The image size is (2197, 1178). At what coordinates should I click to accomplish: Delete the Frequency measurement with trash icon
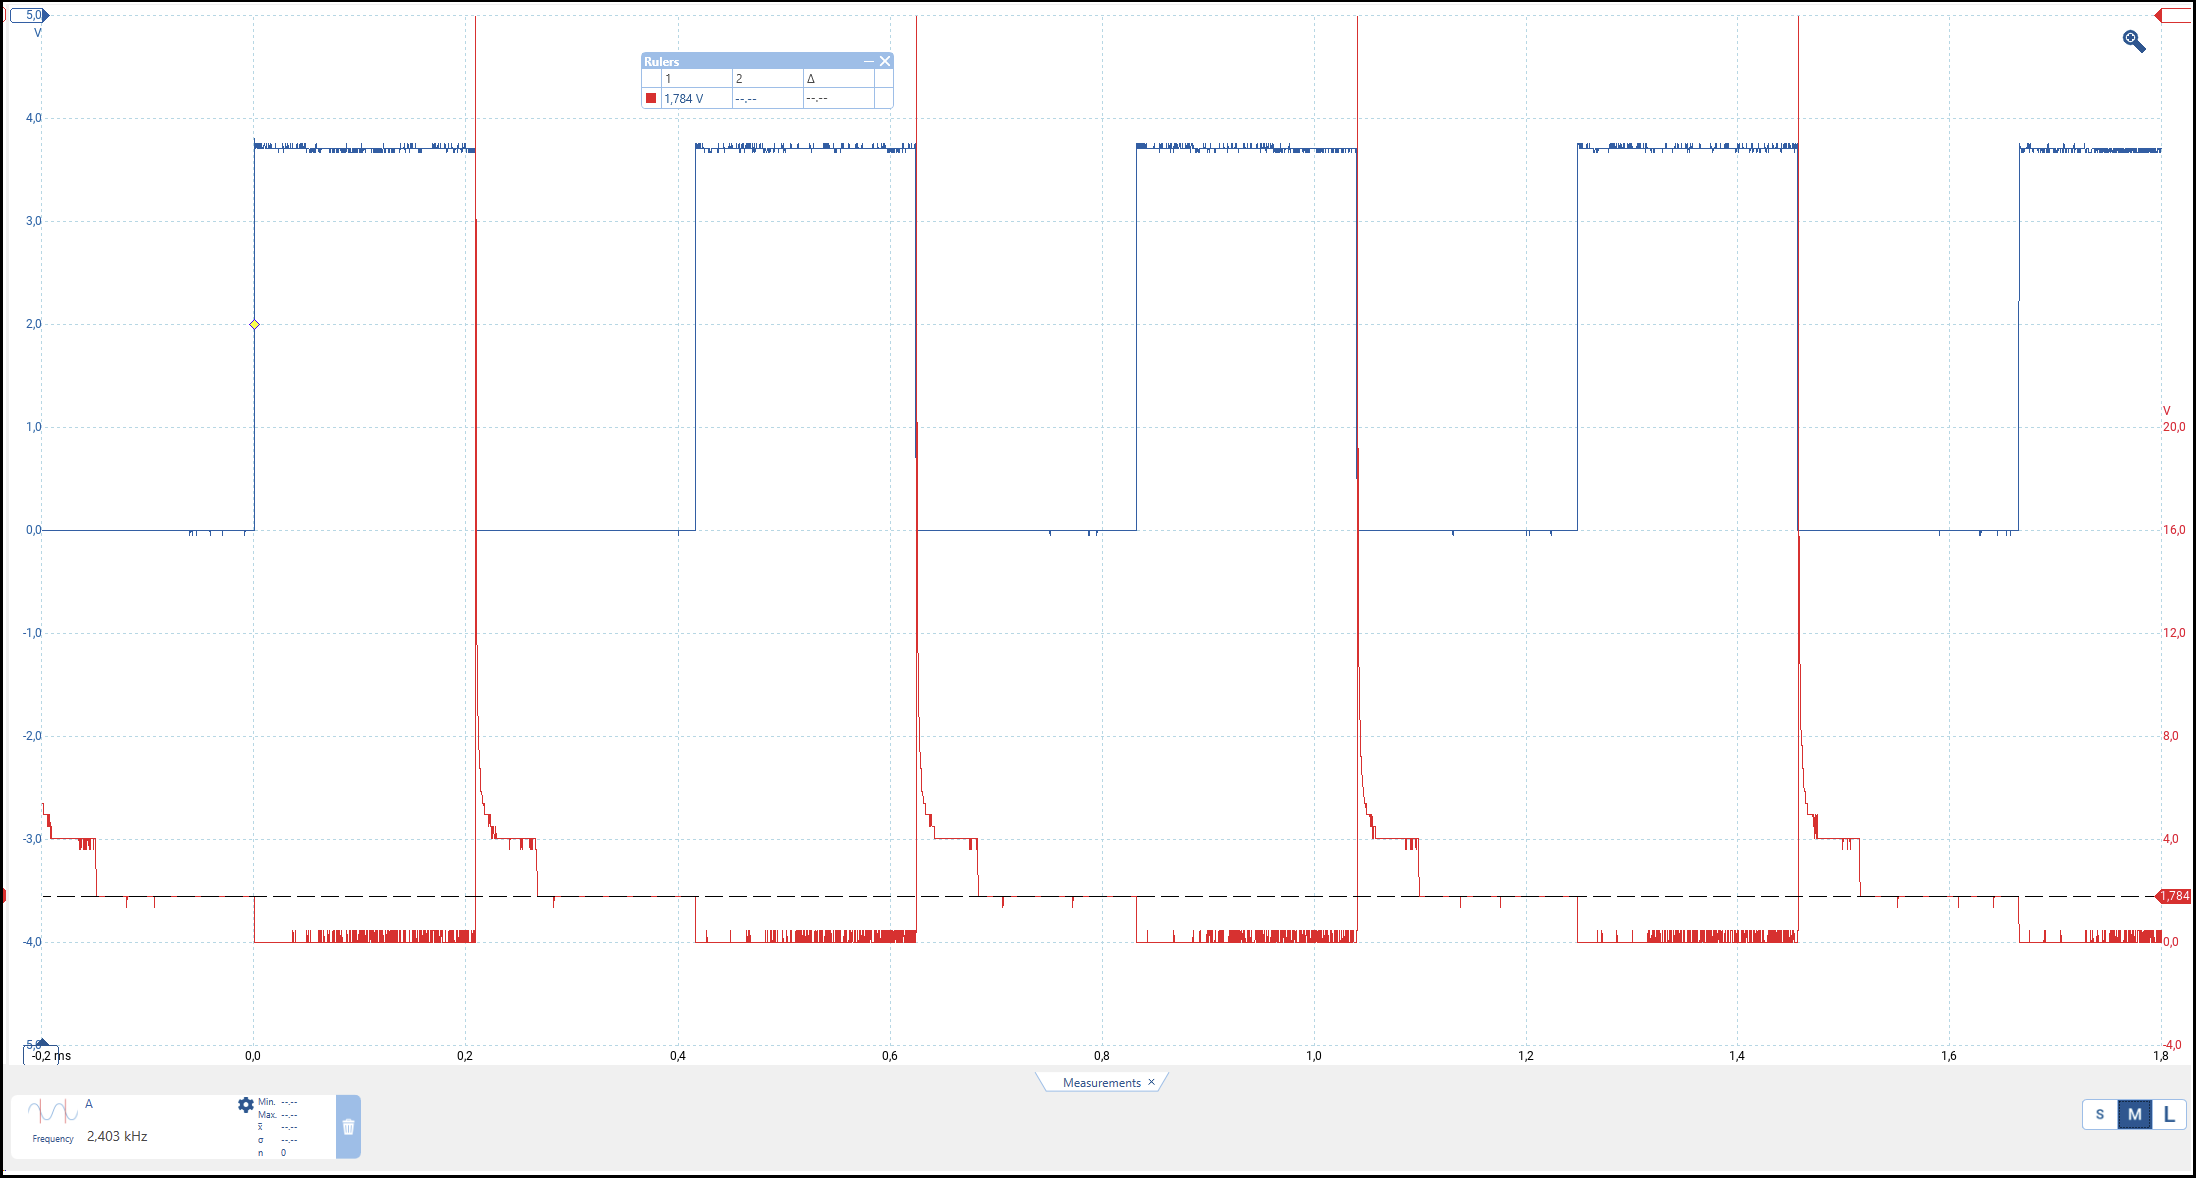pos(348,1127)
